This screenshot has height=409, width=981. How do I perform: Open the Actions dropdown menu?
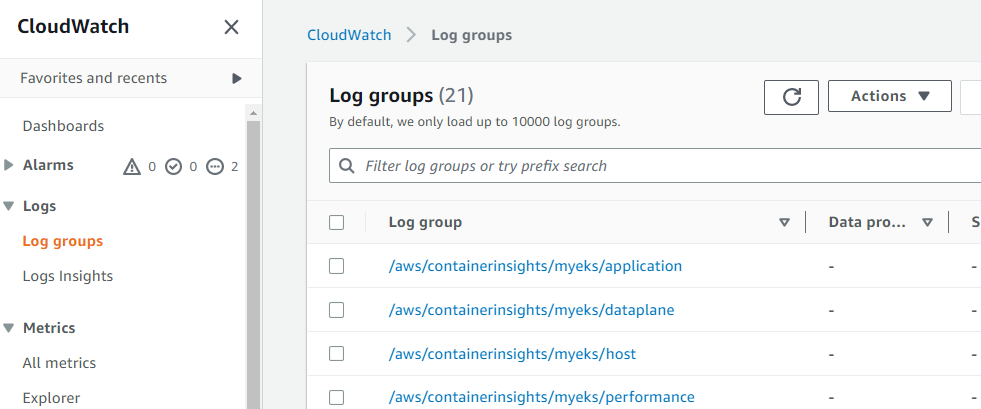[x=889, y=96]
